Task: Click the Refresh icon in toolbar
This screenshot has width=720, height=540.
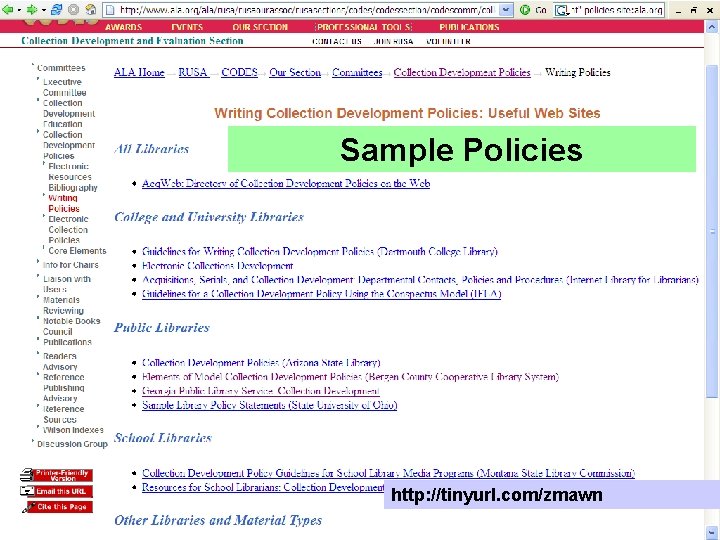Action: click(56, 9)
